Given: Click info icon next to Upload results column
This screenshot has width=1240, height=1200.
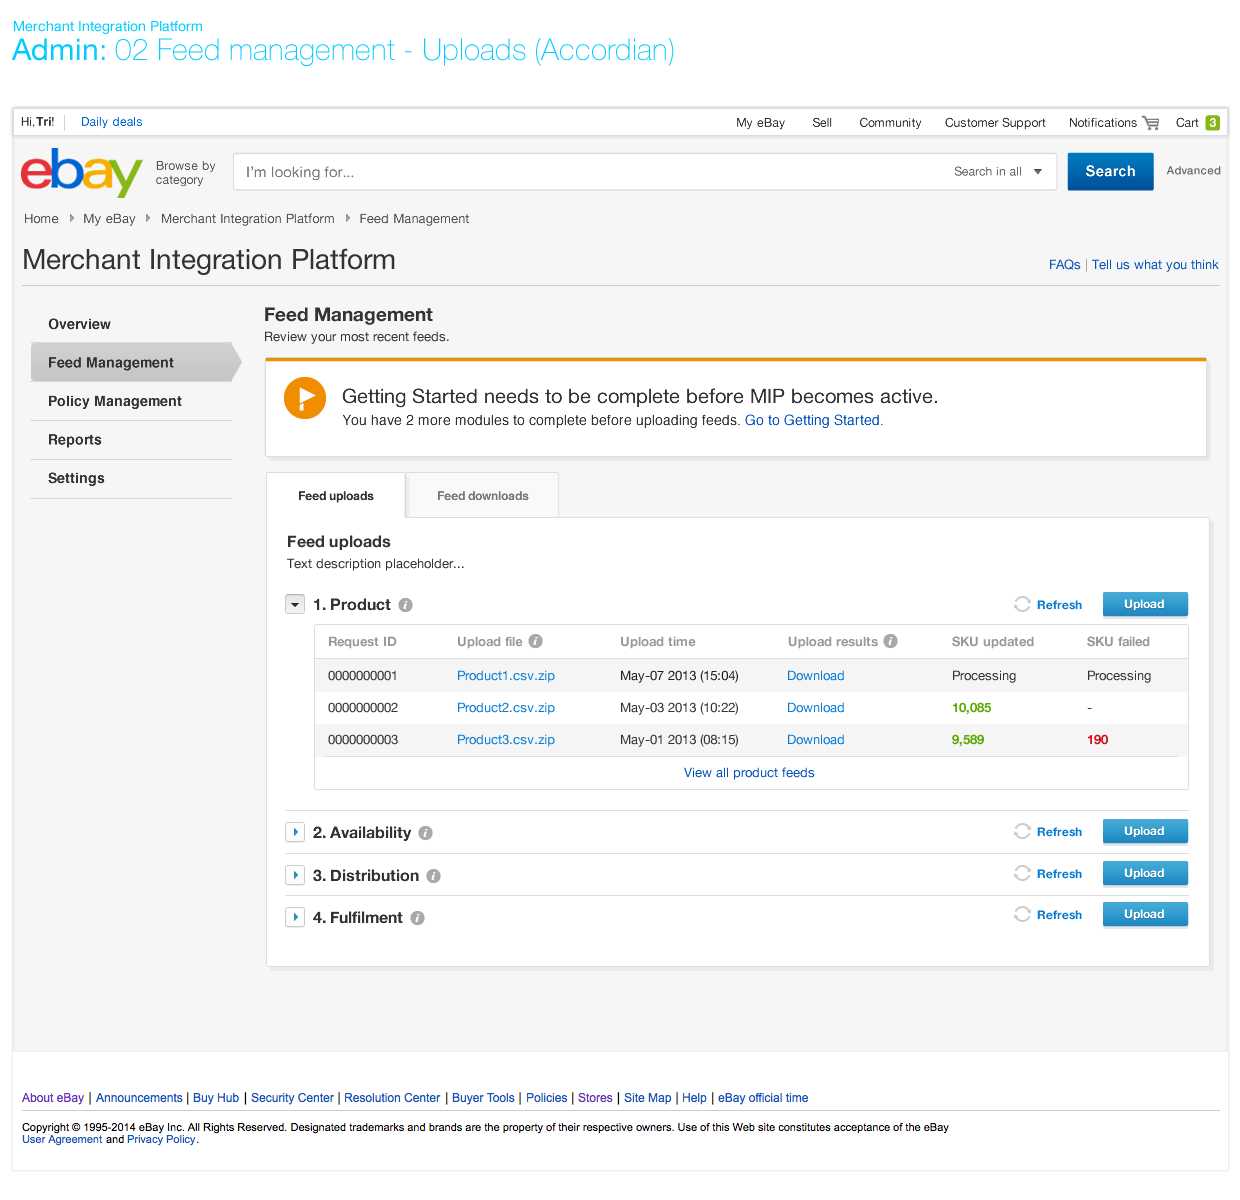Looking at the screenshot, I should pyautogui.click(x=890, y=641).
